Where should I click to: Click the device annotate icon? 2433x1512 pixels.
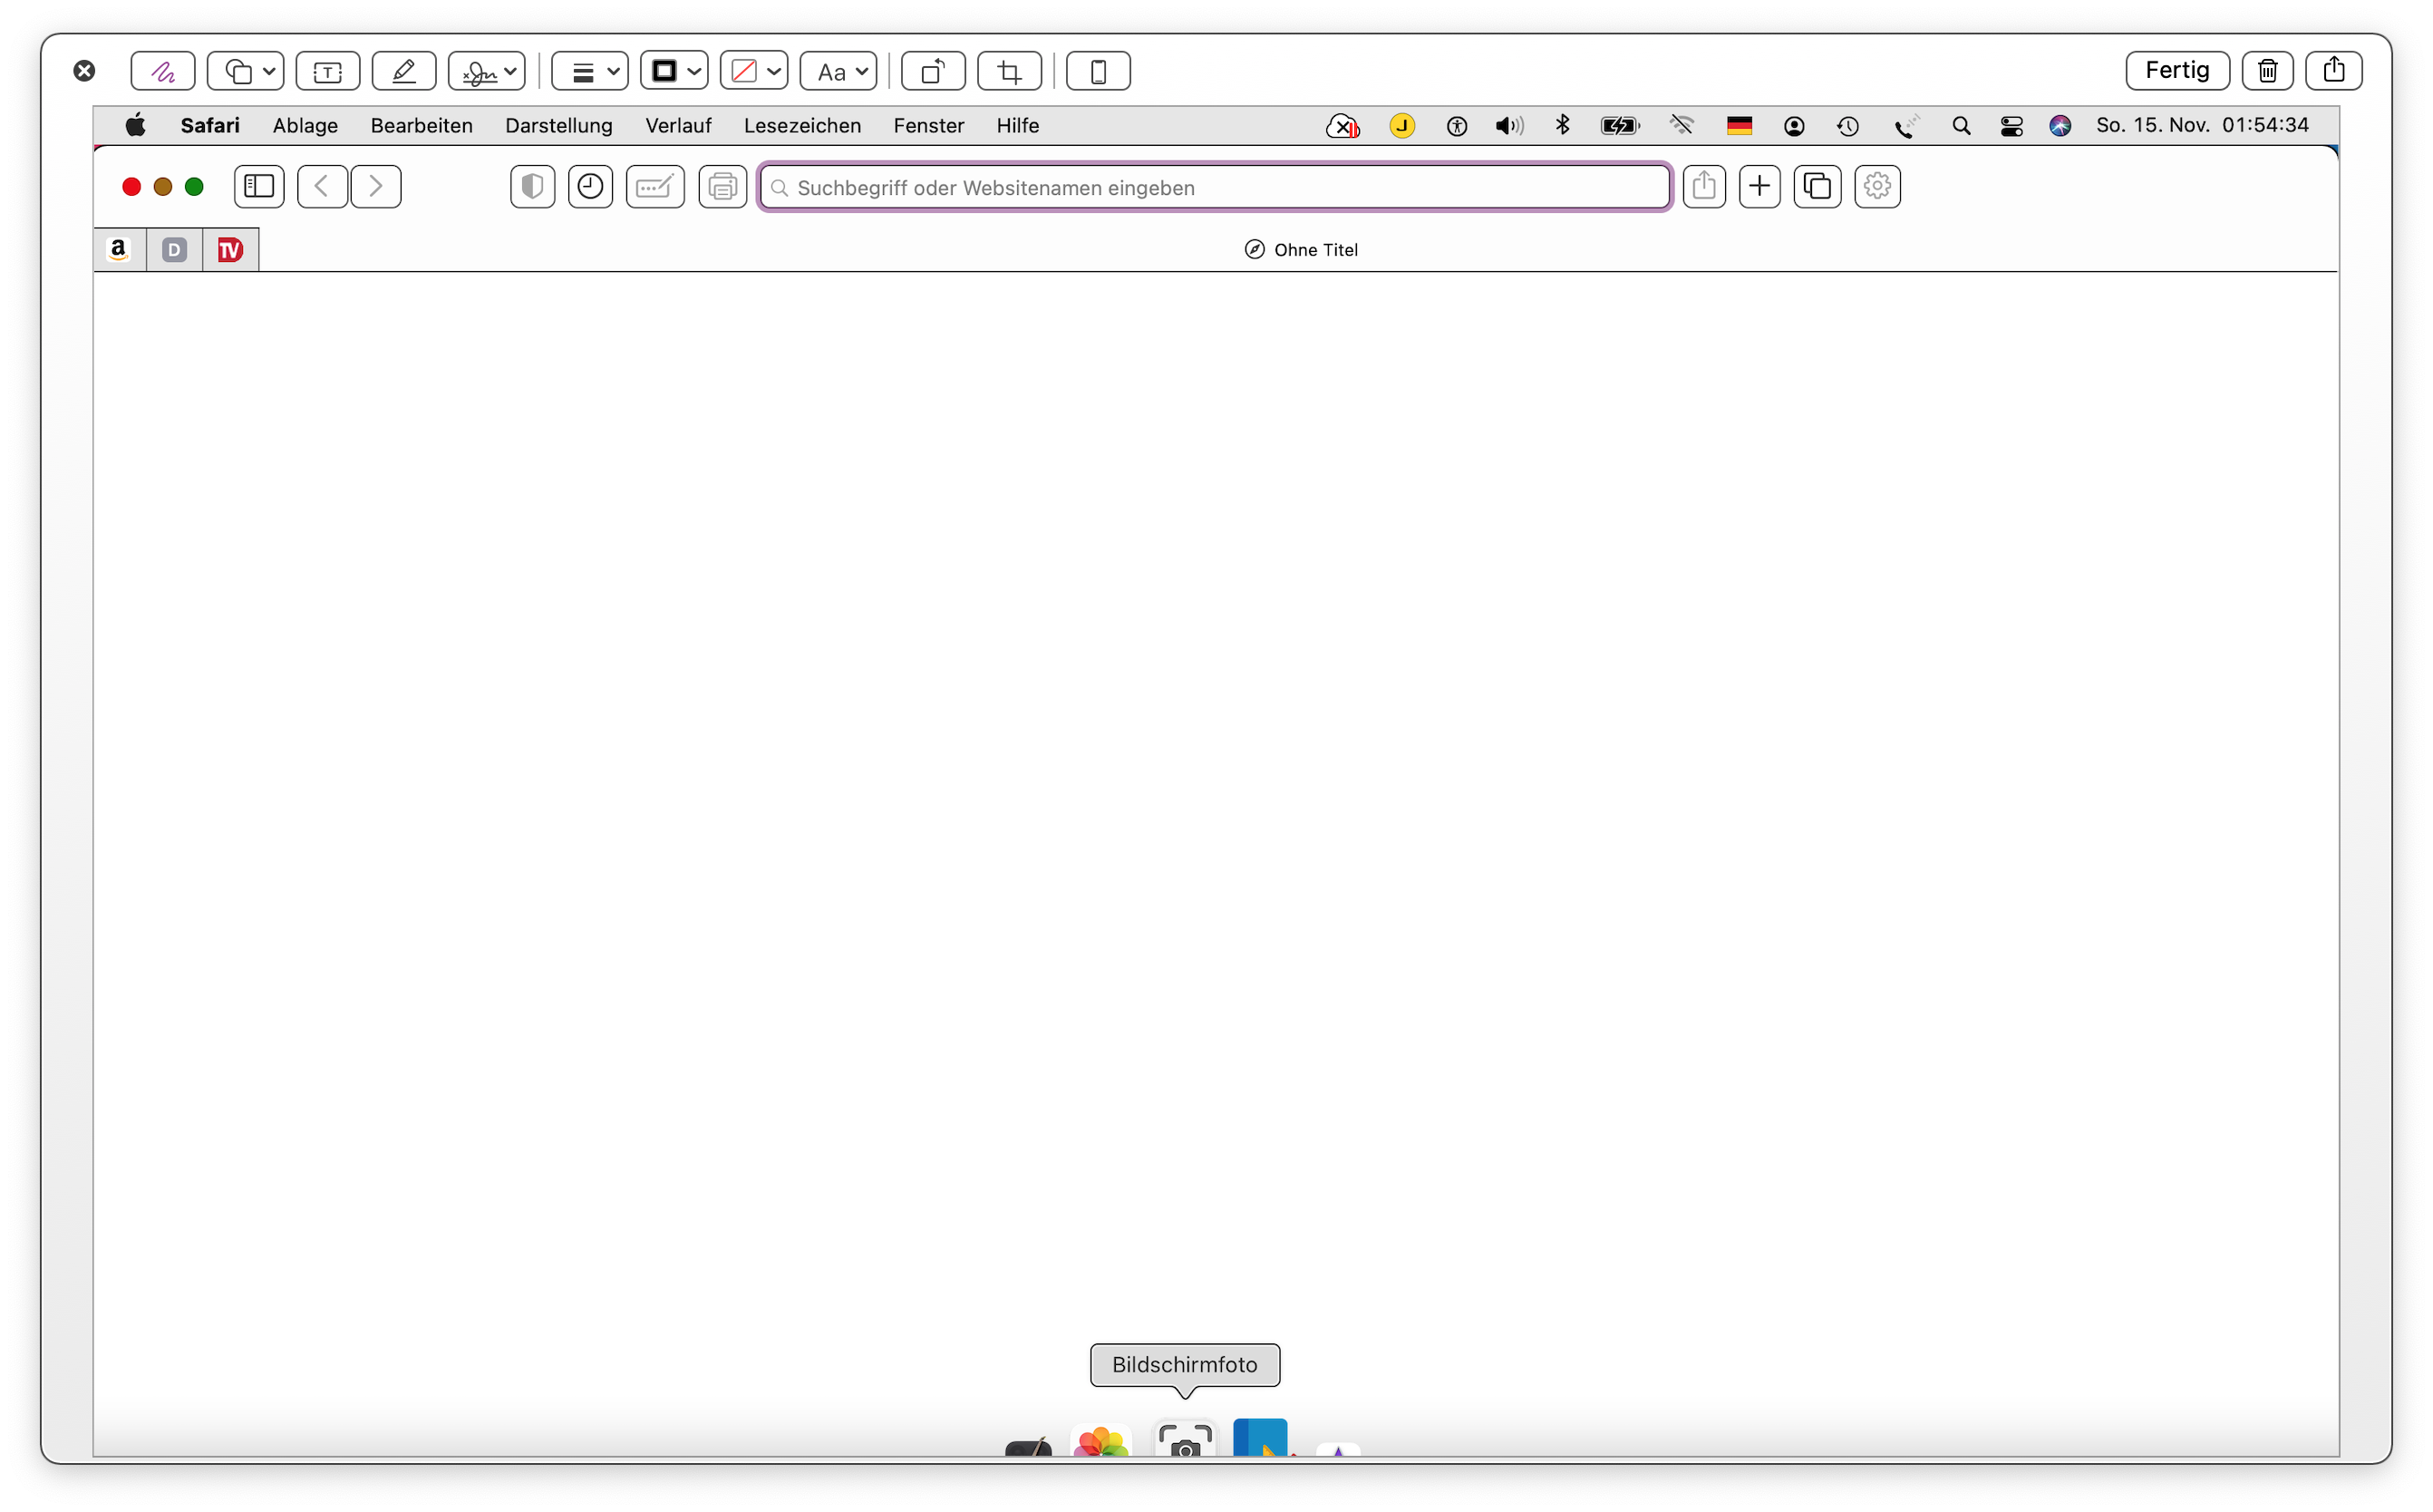tap(1097, 71)
